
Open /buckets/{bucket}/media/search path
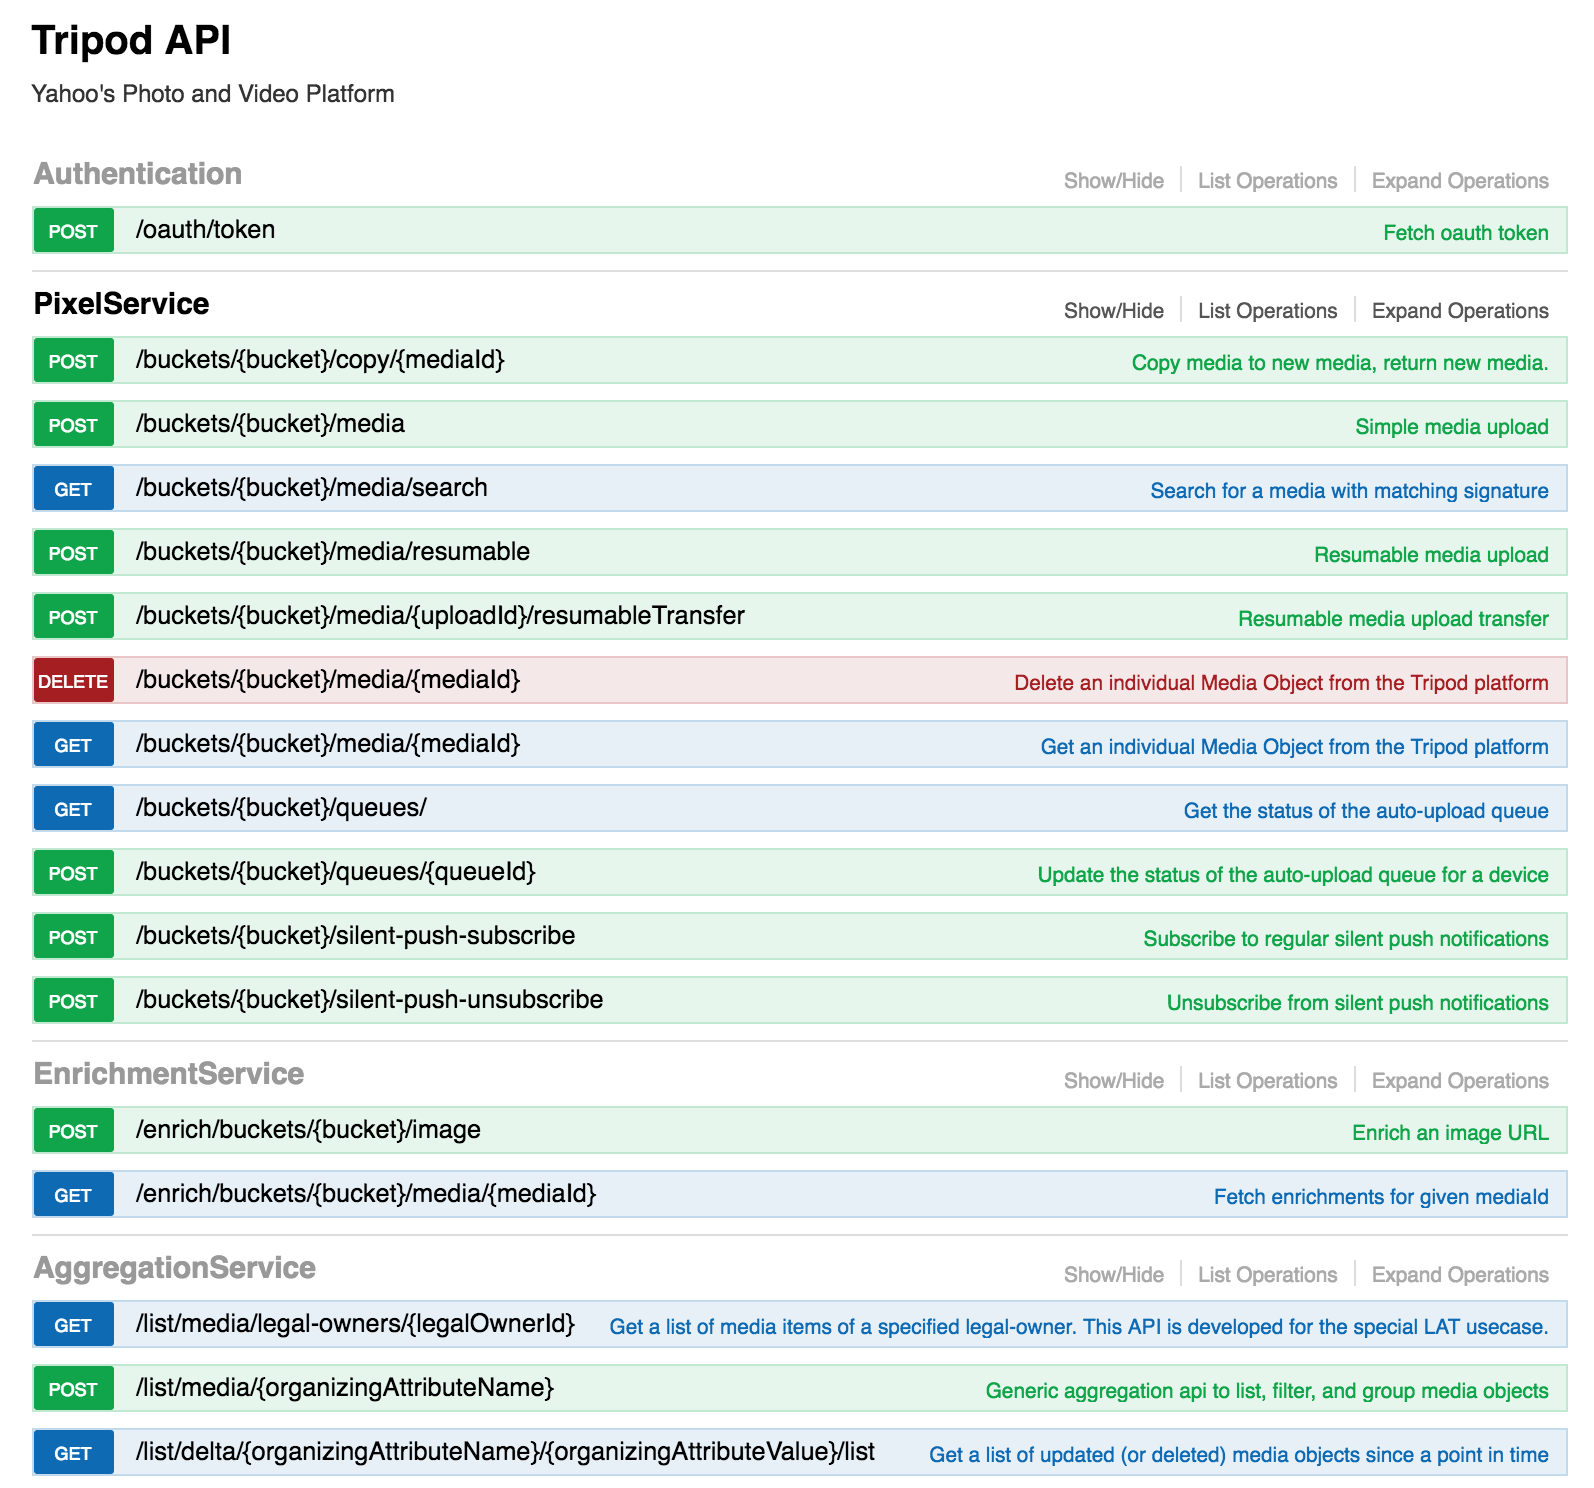(x=311, y=488)
